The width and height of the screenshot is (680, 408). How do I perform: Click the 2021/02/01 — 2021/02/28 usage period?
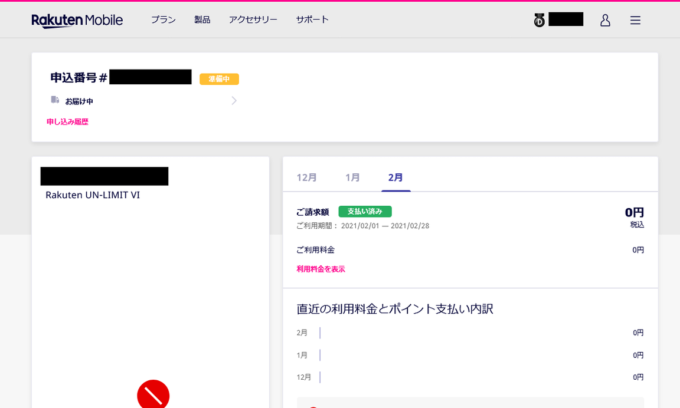pos(385,226)
